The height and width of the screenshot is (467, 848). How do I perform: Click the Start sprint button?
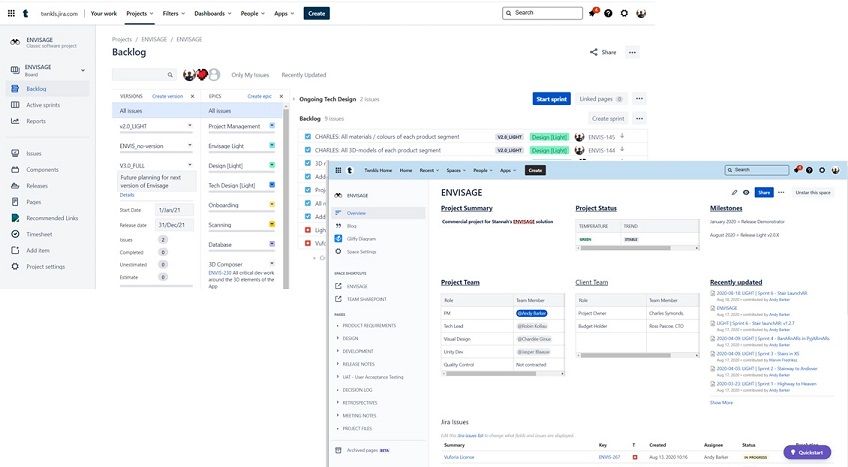point(551,99)
